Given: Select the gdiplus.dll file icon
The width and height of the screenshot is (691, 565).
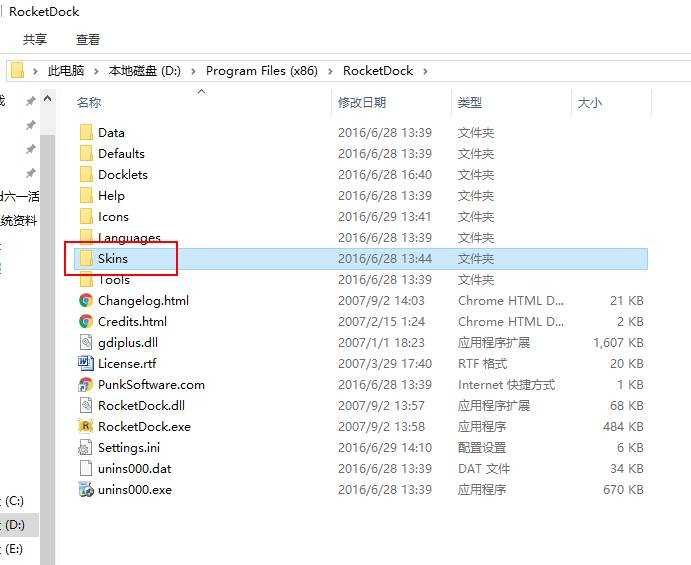Looking at the screenshot, I should click(86, 342).
